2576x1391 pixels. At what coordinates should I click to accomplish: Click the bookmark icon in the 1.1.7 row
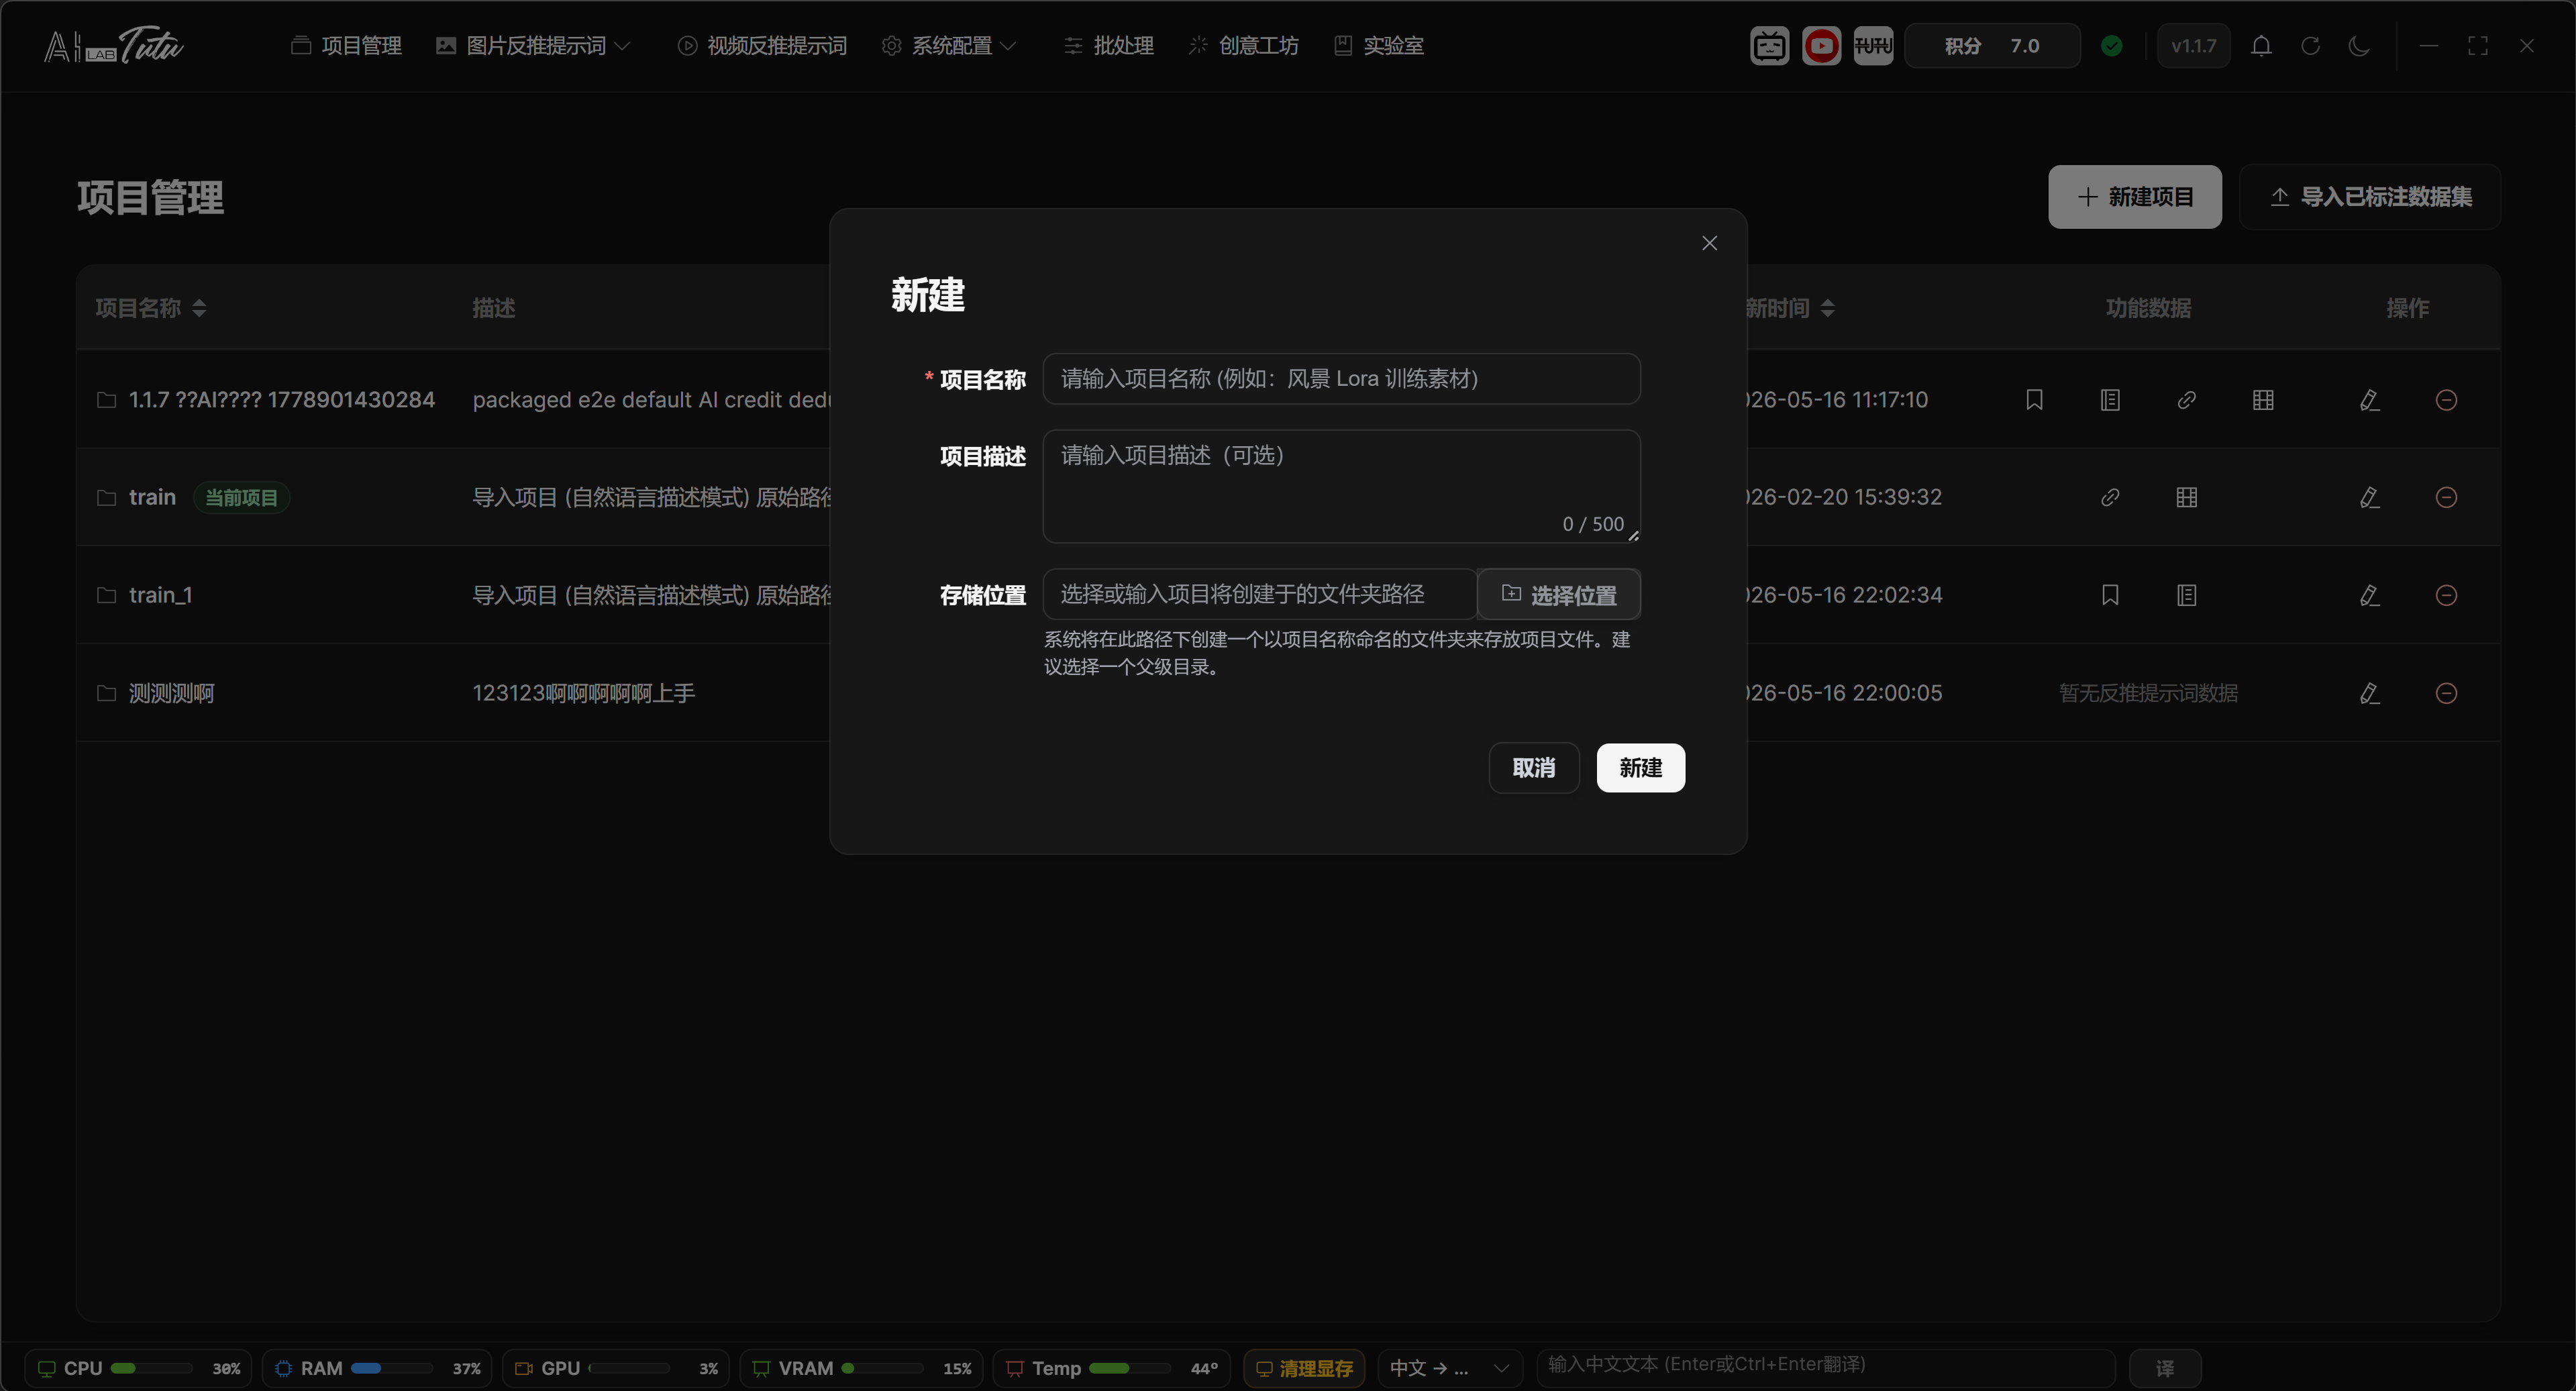tap(2034, 400)
